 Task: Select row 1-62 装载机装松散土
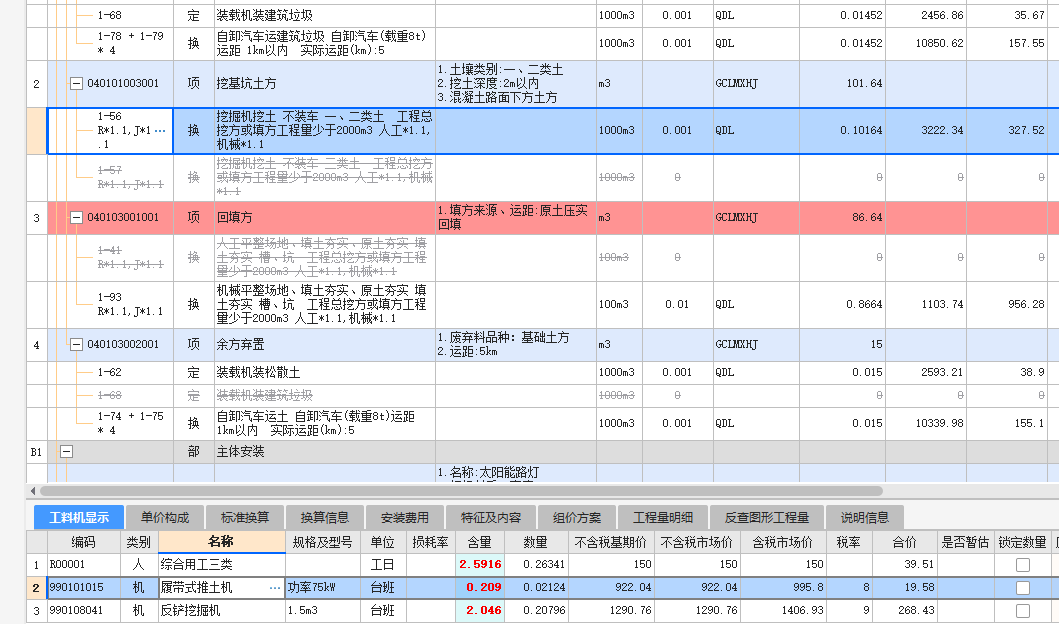tap(542, 373)
